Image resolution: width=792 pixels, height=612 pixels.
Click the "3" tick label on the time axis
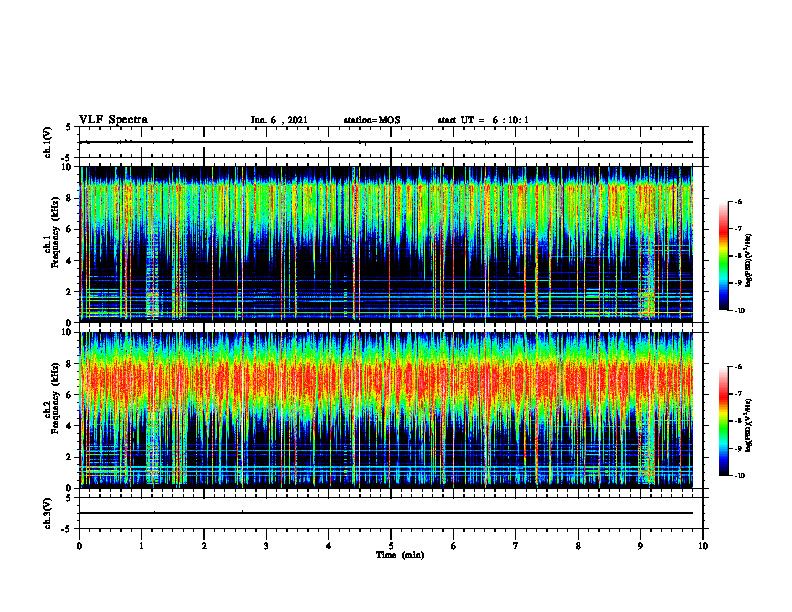[266, 546]
